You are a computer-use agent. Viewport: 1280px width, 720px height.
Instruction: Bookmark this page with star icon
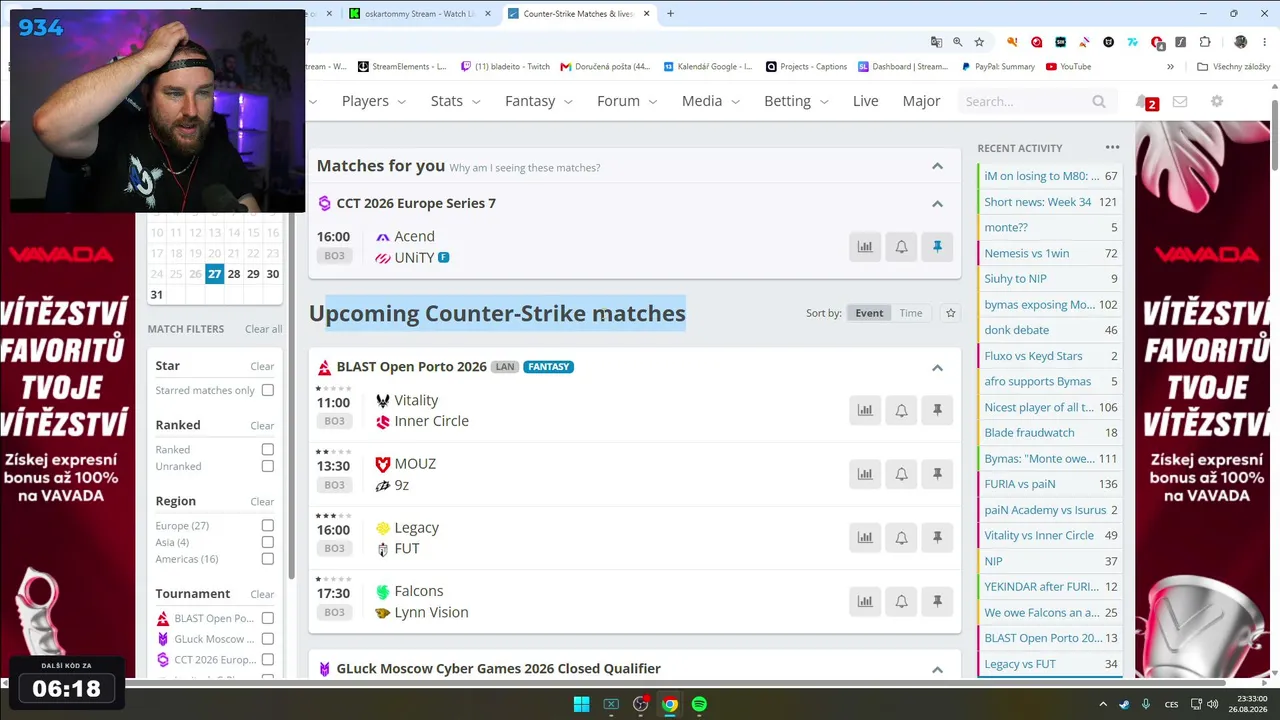(979, 42)
